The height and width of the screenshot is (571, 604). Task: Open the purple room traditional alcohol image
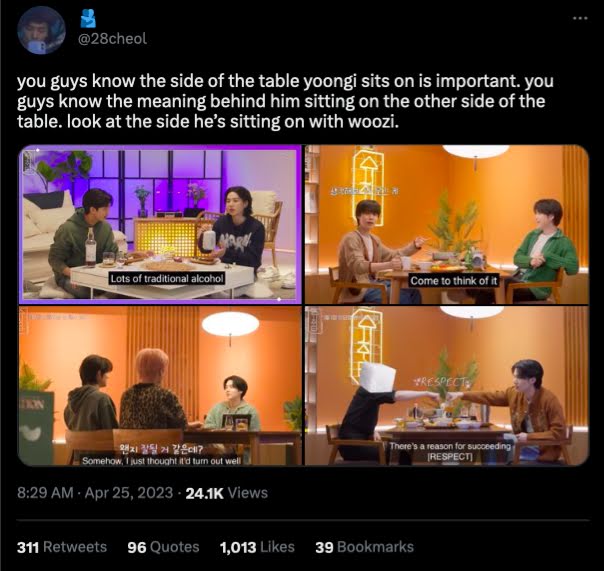point(160,225)
